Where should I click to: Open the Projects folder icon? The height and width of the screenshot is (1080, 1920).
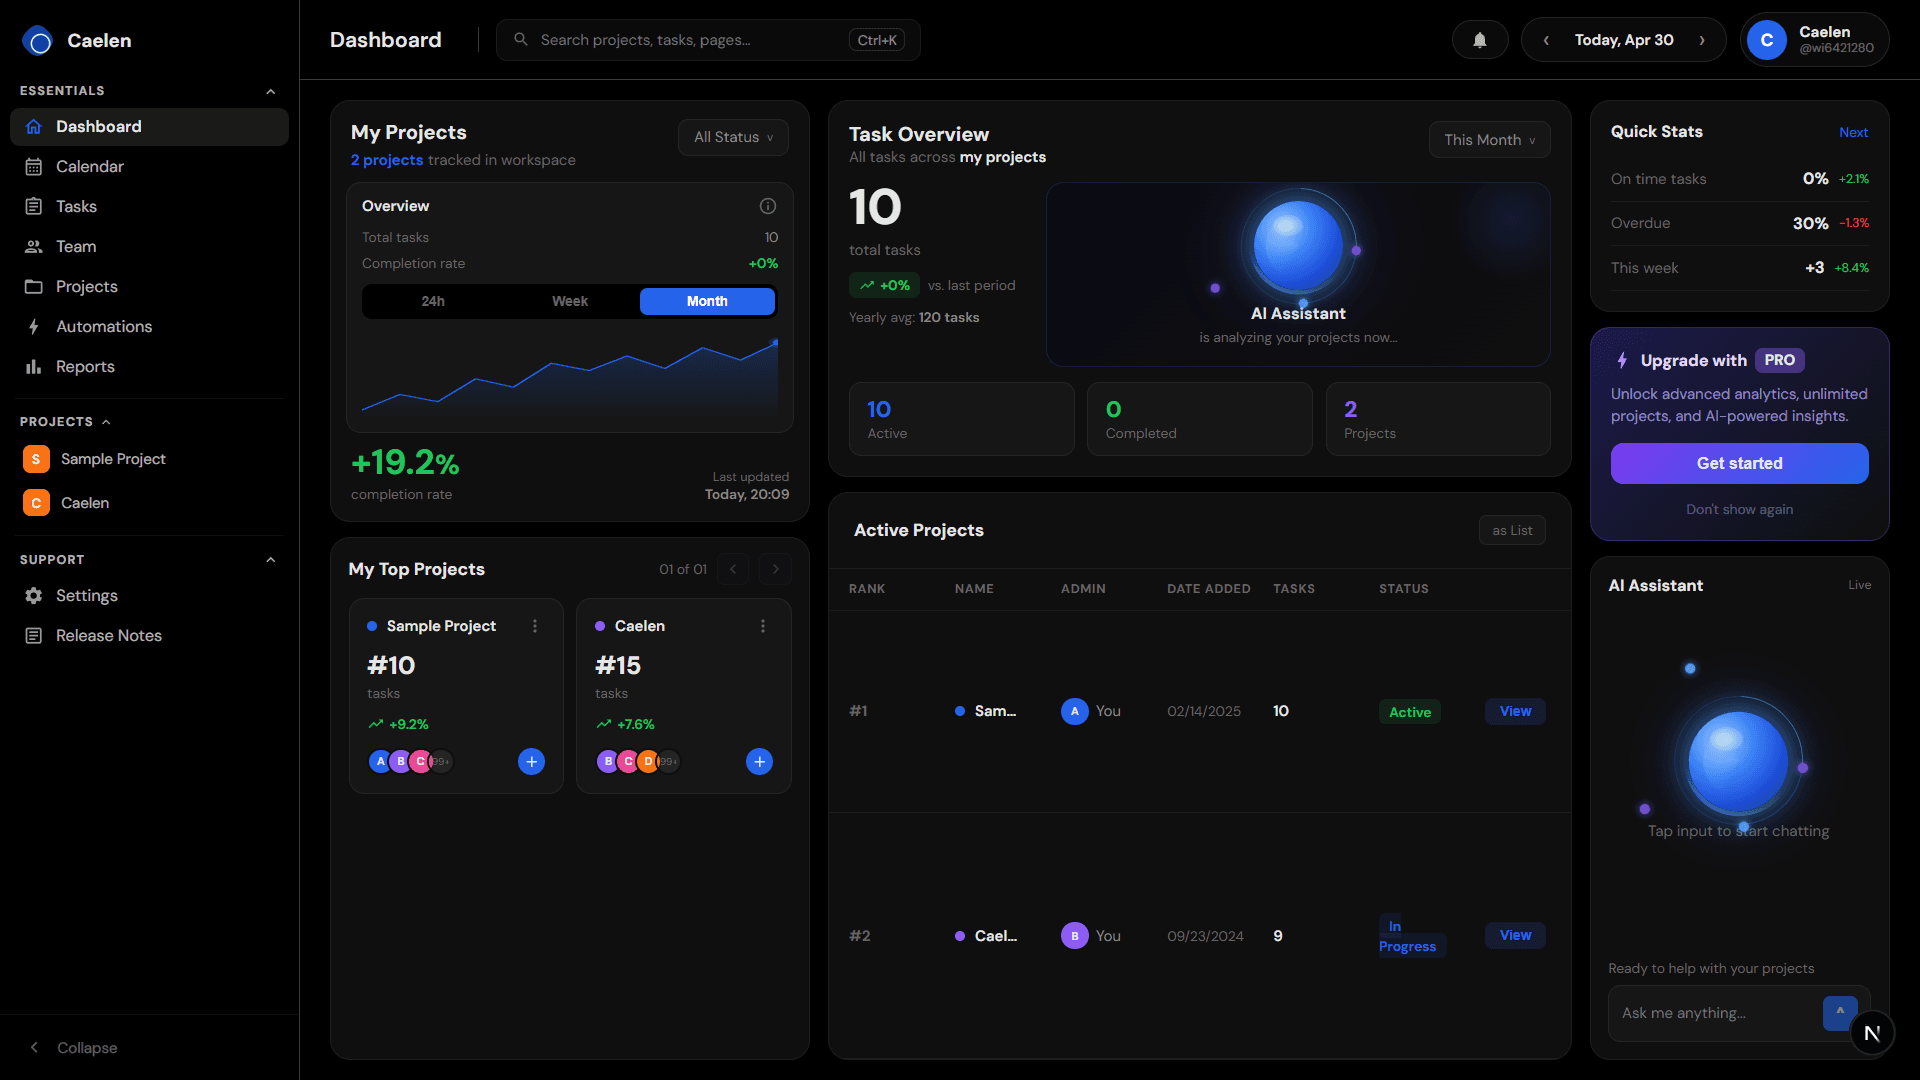pos(34,287)
